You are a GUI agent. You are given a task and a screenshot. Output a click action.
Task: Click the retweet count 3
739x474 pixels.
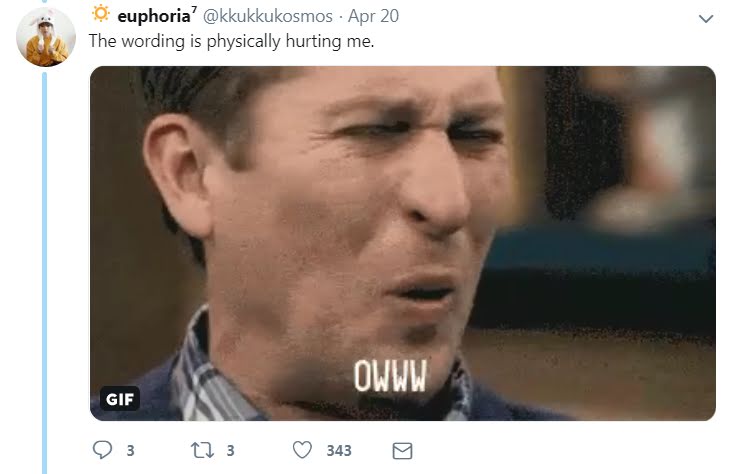[230, 451]
